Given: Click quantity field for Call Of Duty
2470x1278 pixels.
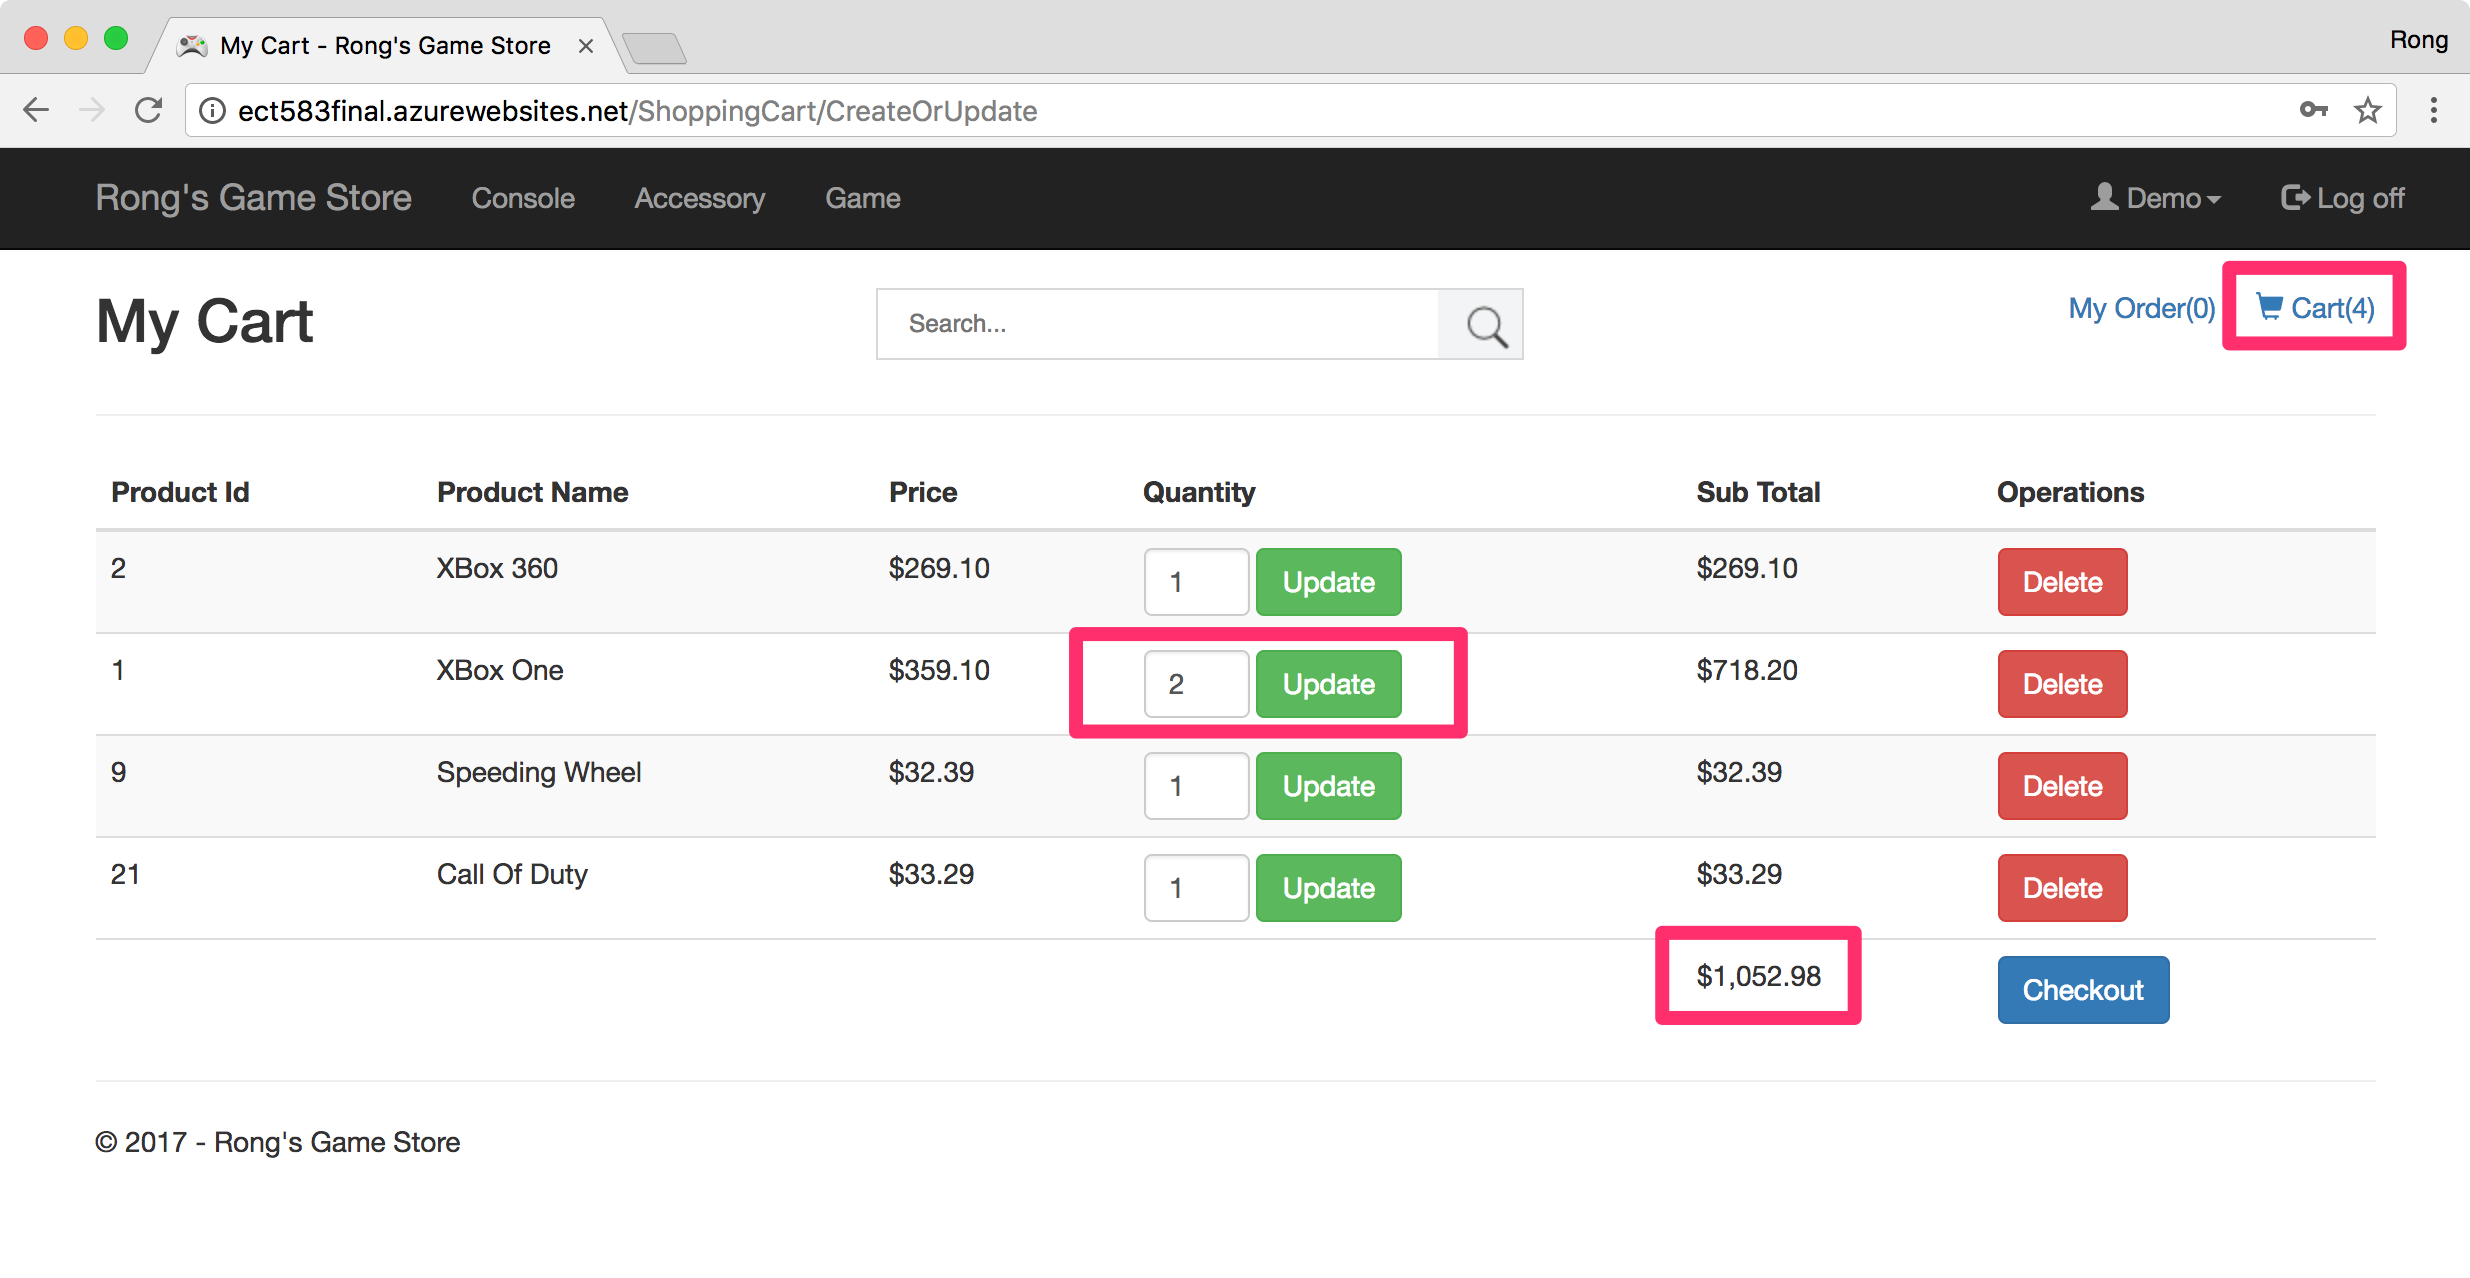Looking at the screenshot, I should click(1196, 888).
